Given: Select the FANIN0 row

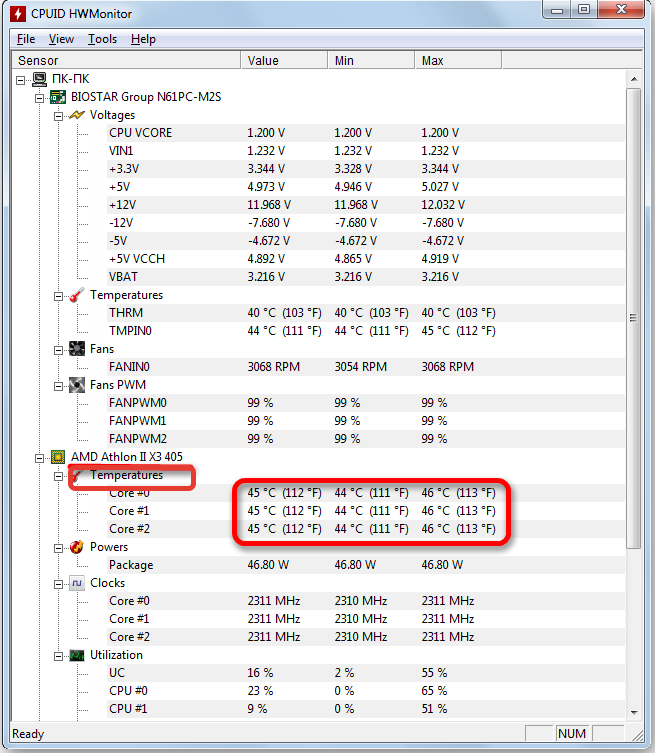Looking at the screenshot, I should pos(366,367).
